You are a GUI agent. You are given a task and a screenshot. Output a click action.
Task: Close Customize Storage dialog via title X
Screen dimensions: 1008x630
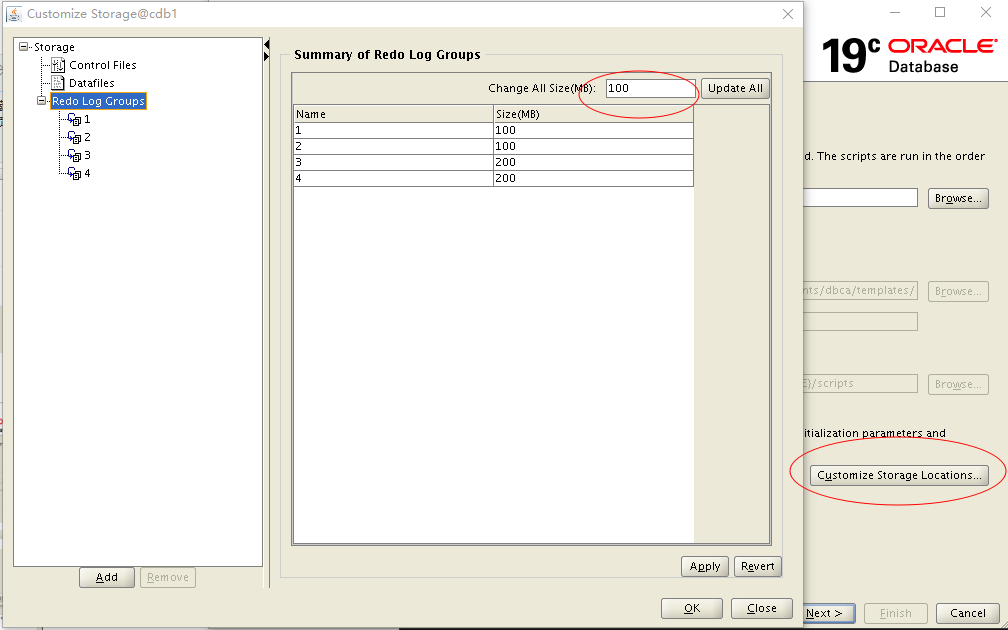788,14
